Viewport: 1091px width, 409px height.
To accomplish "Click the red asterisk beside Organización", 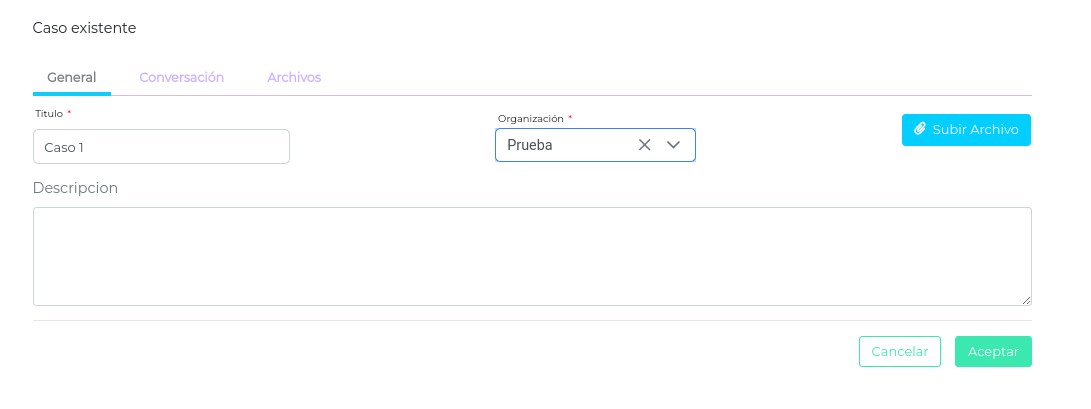I will point(570,118).
